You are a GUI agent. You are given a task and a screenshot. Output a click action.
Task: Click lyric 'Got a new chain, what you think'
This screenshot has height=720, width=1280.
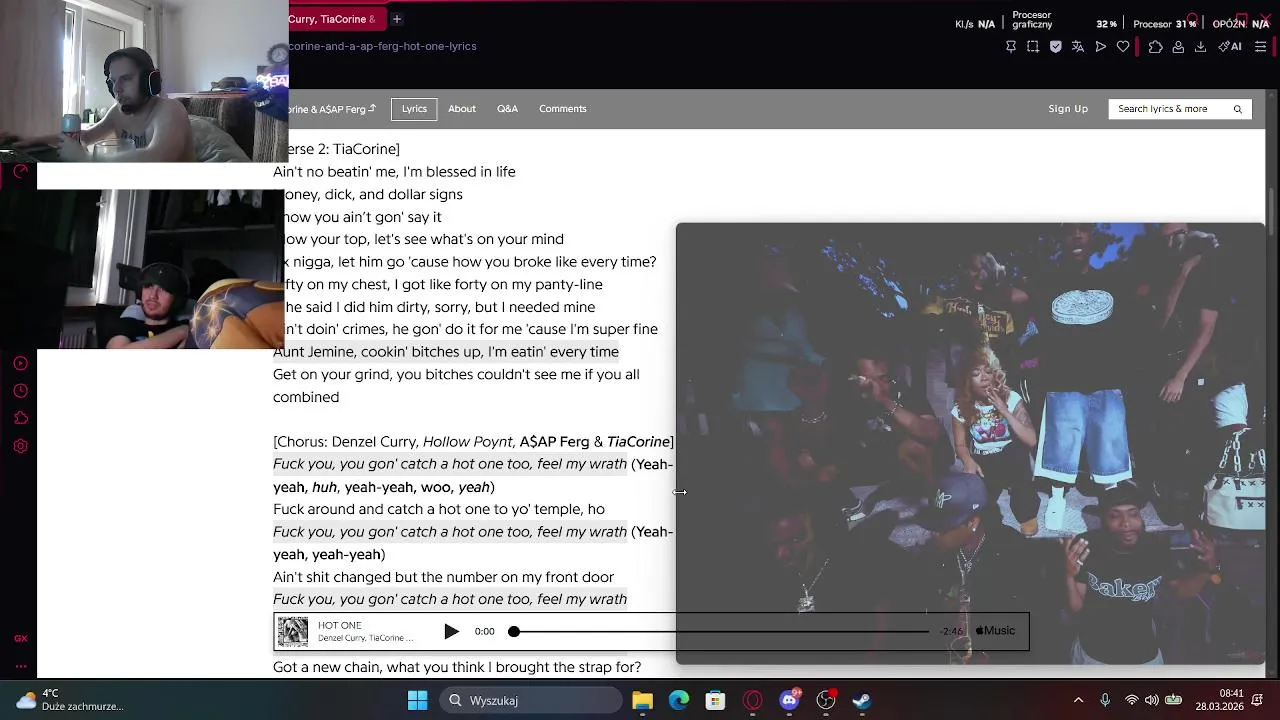[x=457, y=667]
